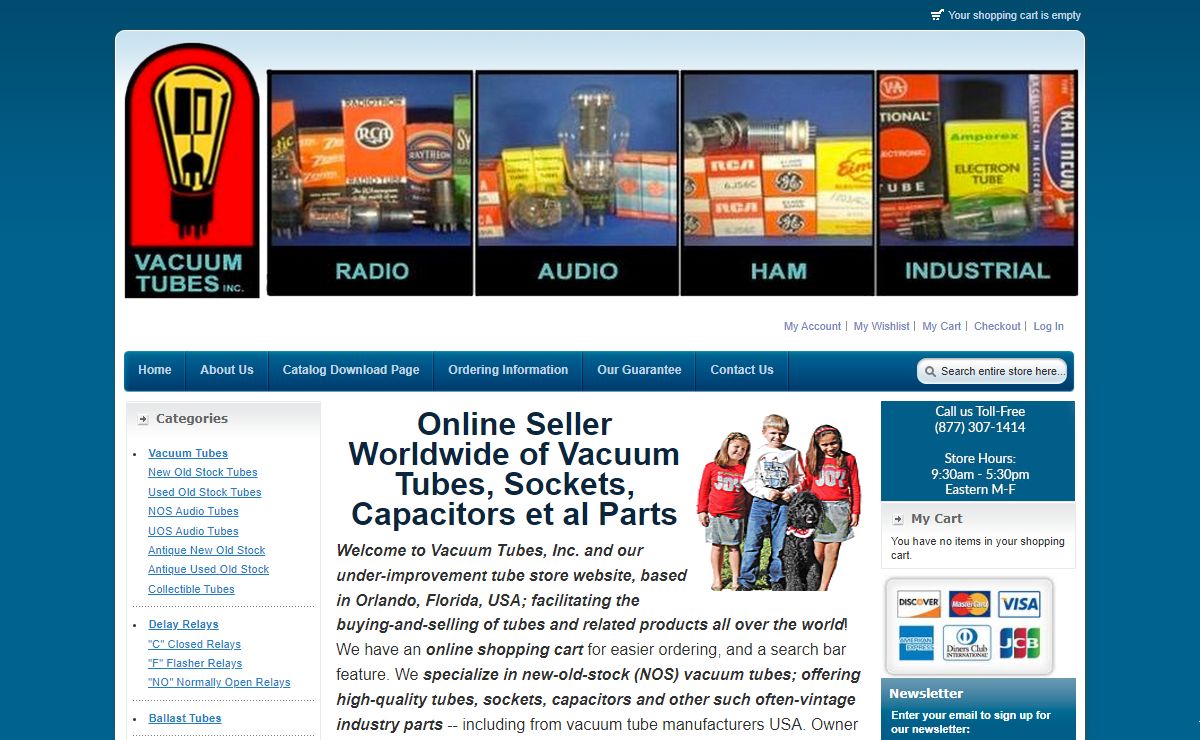The height and width of the screenshot is (740, 1200).
Task: Select Antique New Old Stock
Action: (207, 550)
